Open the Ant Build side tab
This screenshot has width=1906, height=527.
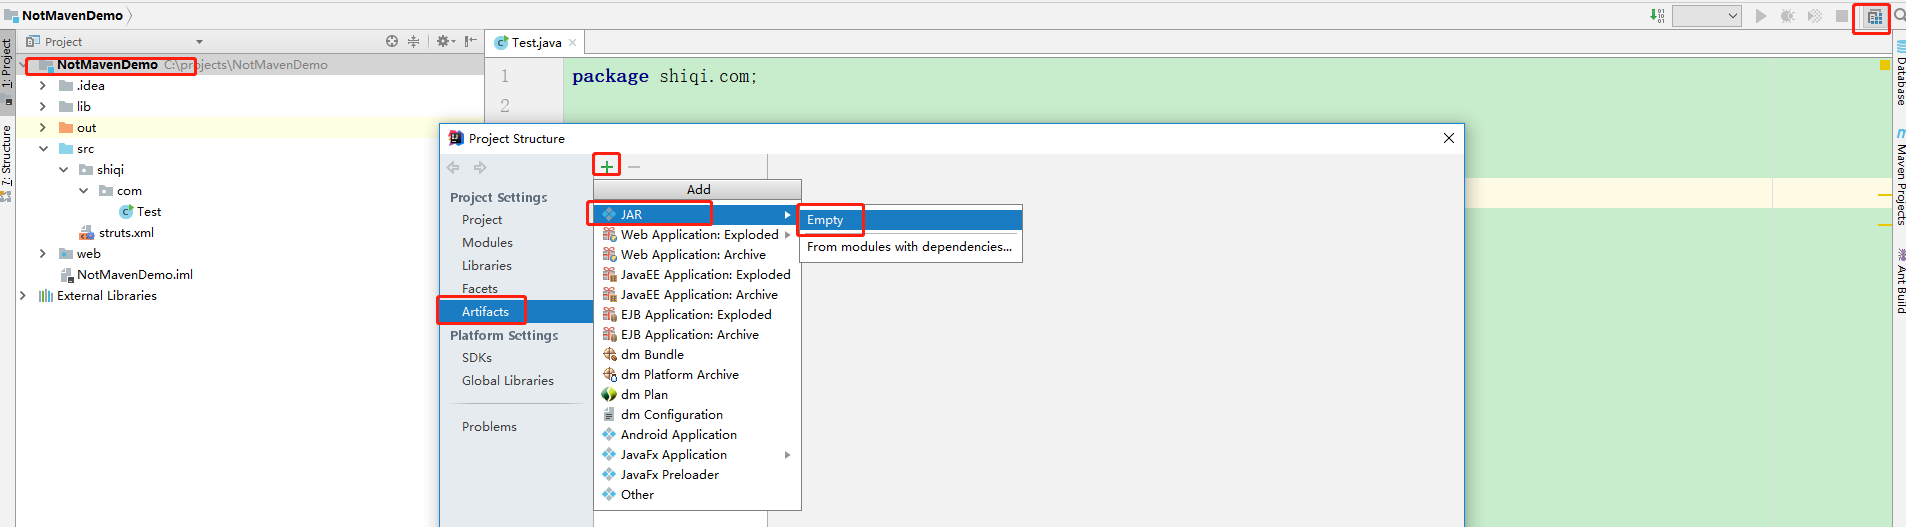1899,282
